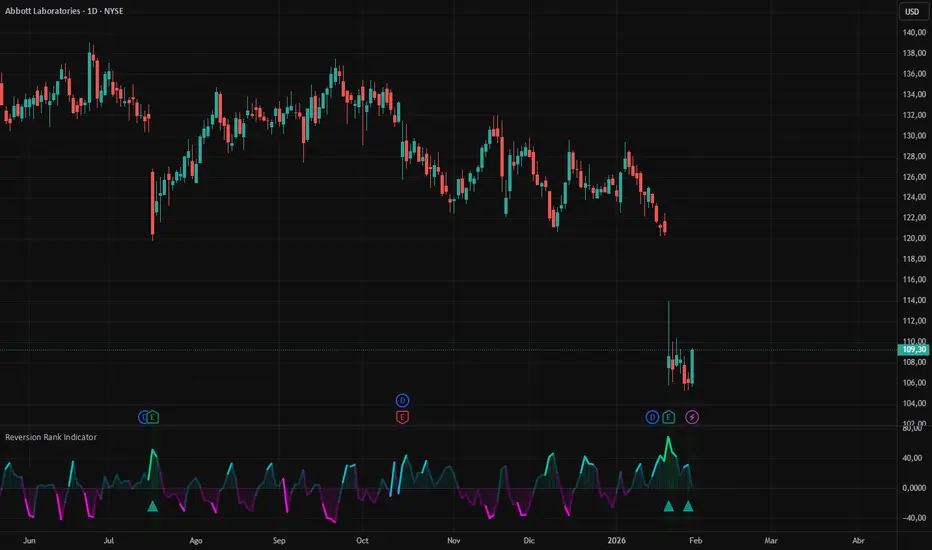Click the 130,00 price axis label
The width and height of the screenshot is (932, 550).
(914, 136)
